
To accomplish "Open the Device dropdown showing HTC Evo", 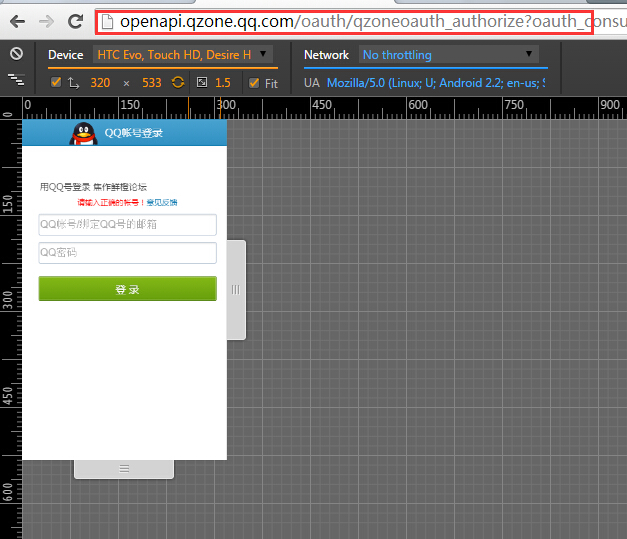I will 183,54.
